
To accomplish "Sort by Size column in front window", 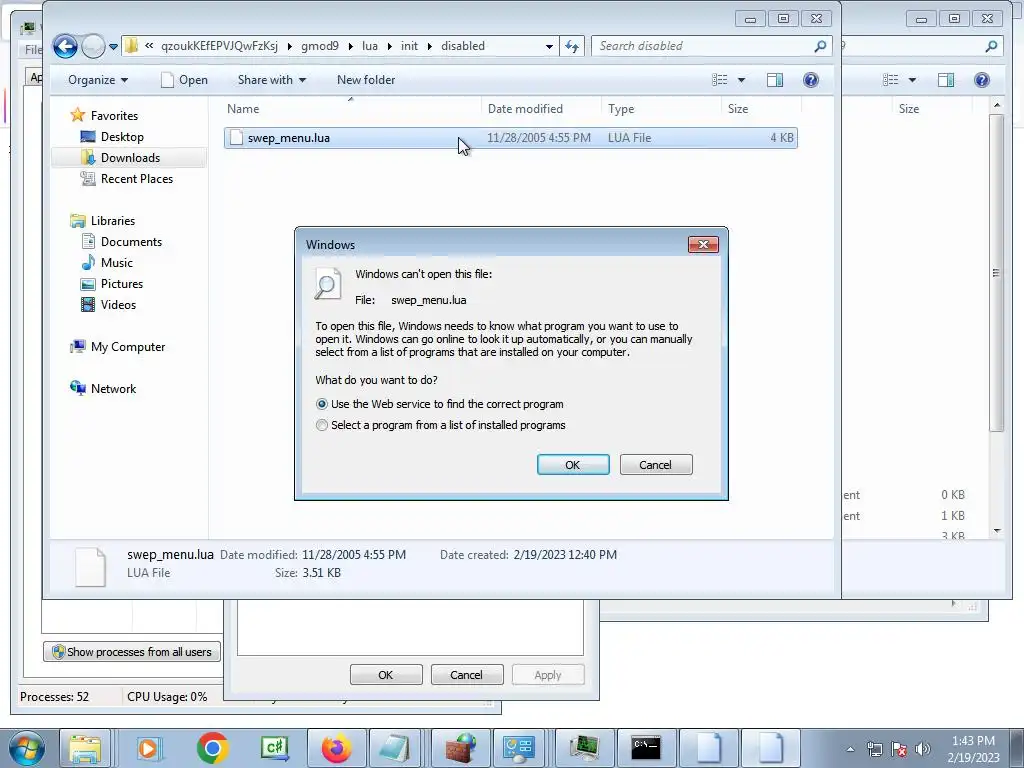I will 761,109.
